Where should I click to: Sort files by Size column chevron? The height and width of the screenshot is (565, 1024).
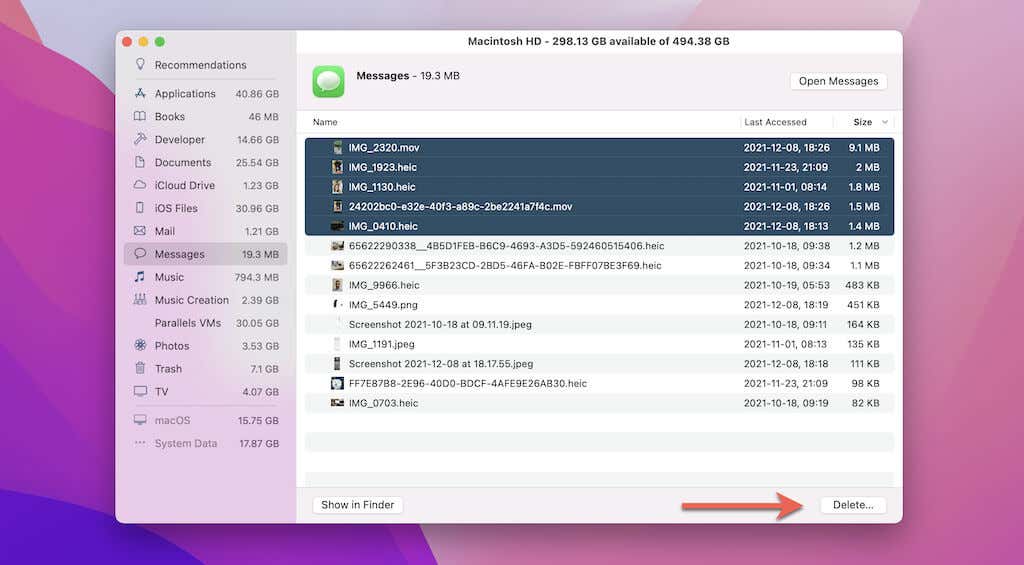(x=882, y=122)
